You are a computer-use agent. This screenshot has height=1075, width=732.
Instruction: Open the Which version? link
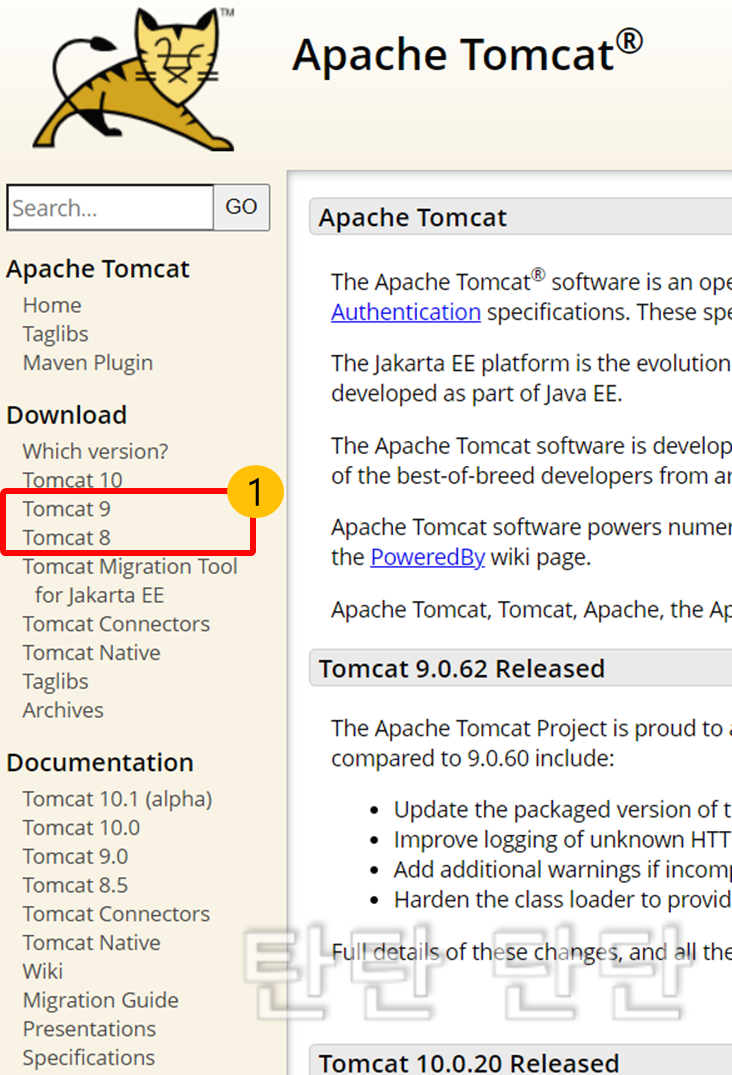pyautogui.click(x=95, y=451)
